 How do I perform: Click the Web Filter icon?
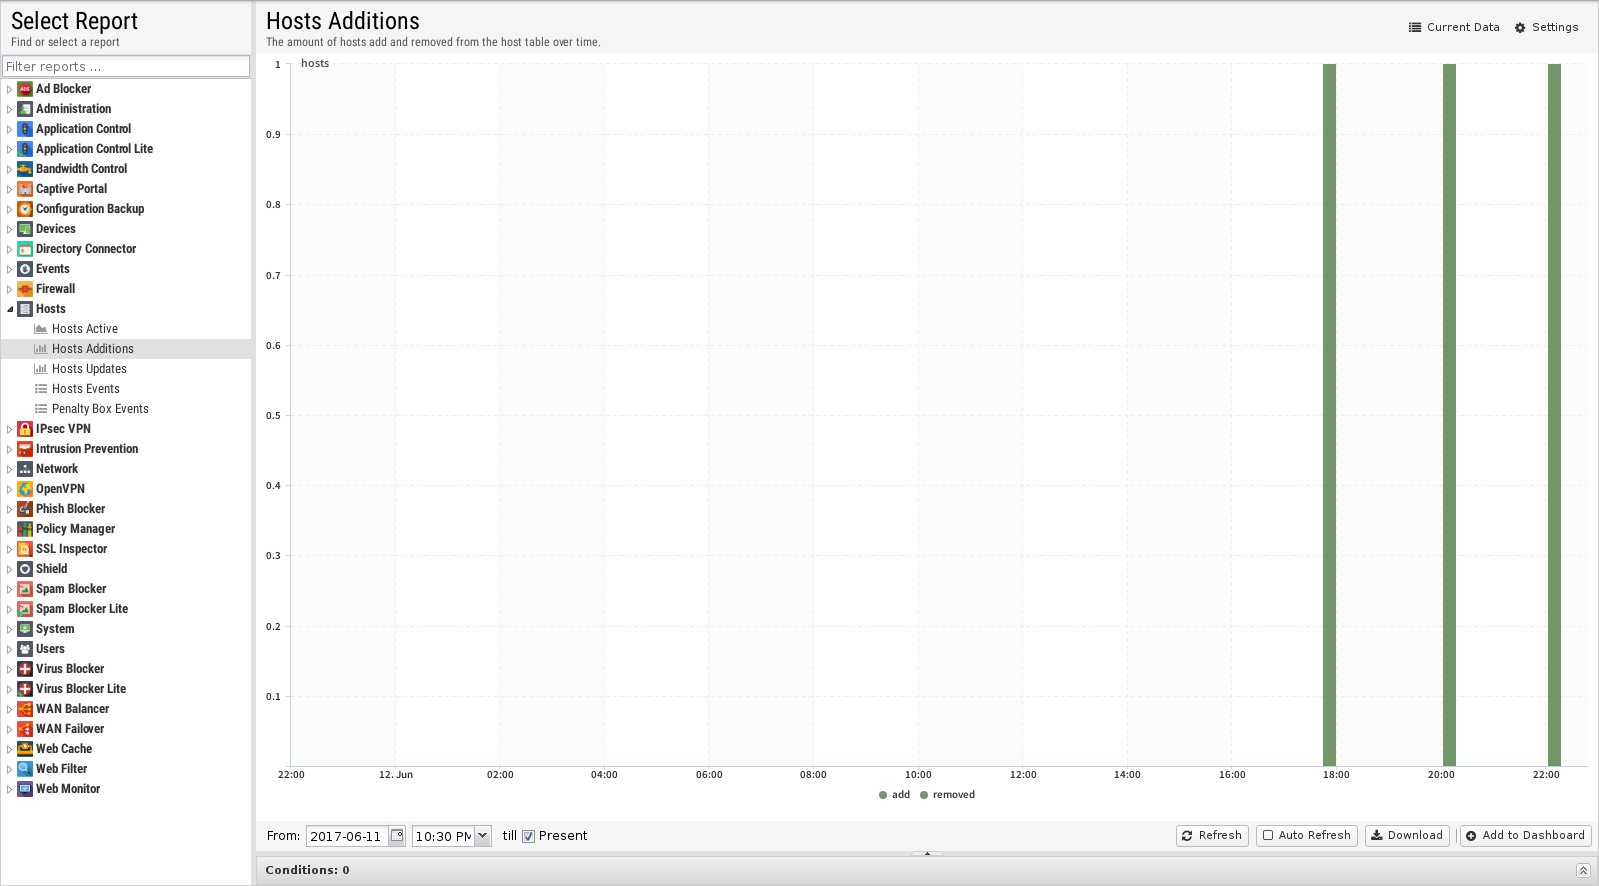(25, 769)
